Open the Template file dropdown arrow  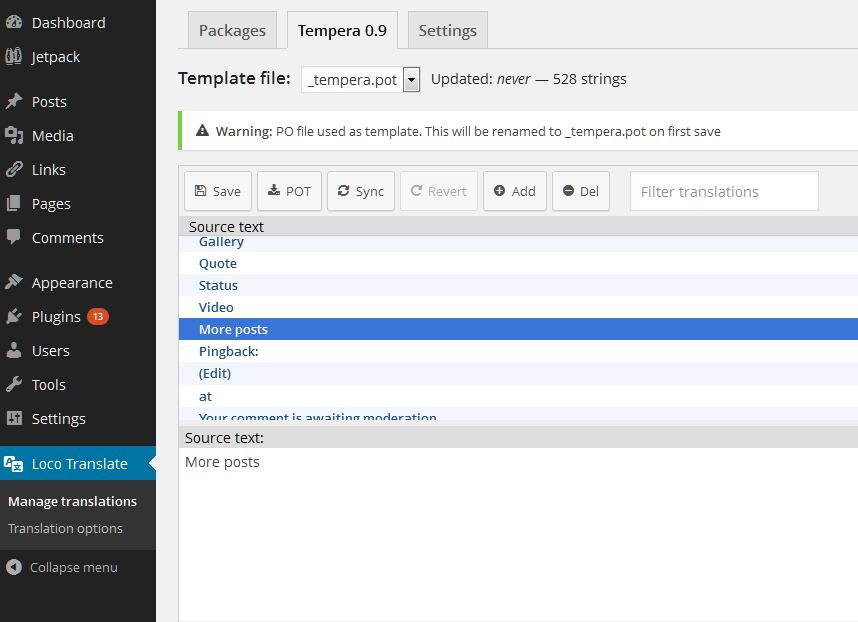click(411, 80)
